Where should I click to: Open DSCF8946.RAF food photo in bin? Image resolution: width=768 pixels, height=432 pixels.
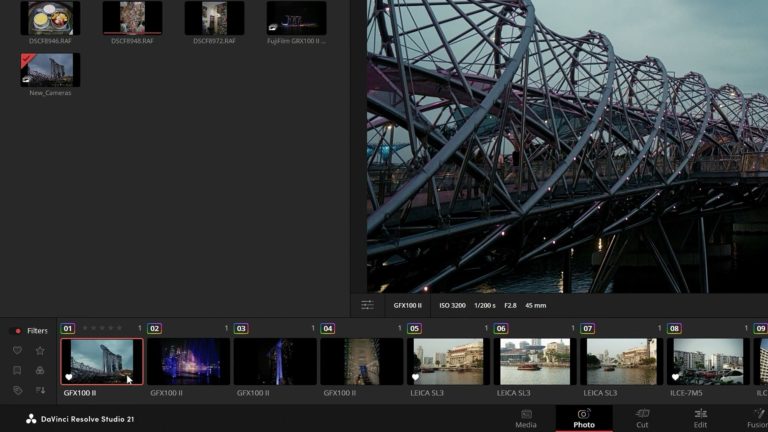coord(50,18)
